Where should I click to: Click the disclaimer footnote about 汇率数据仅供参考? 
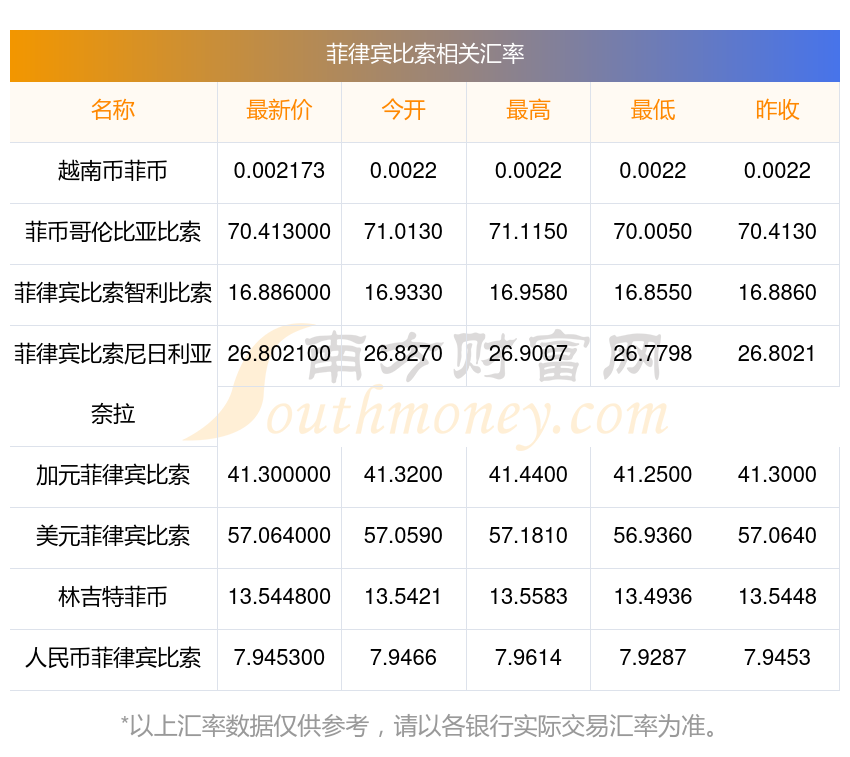click(x=420, y=727)
